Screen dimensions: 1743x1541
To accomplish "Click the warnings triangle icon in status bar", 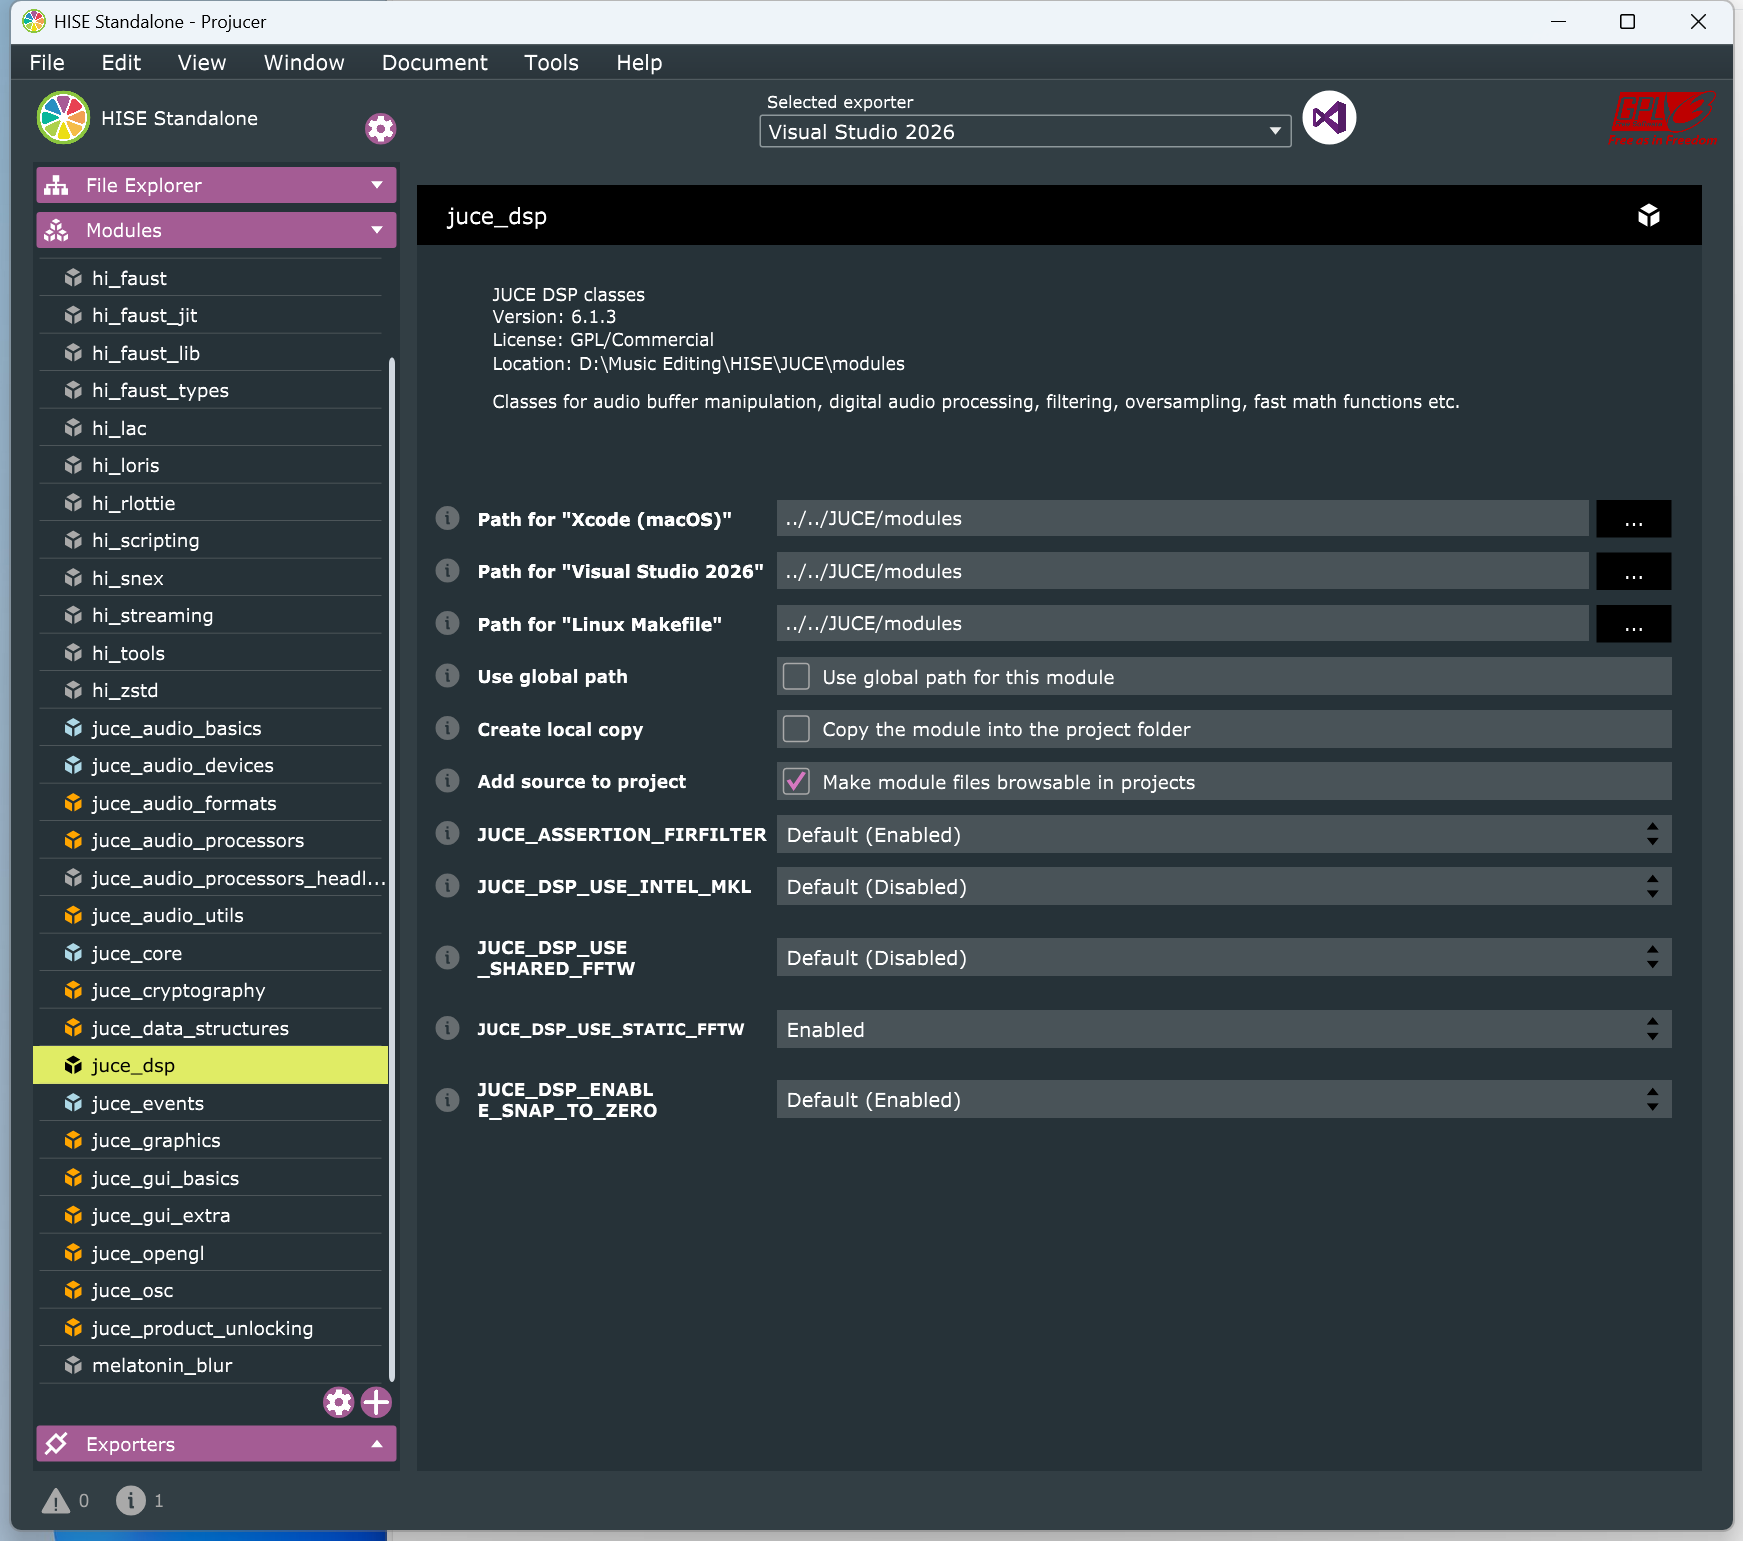I will (x=56, y=1500).
